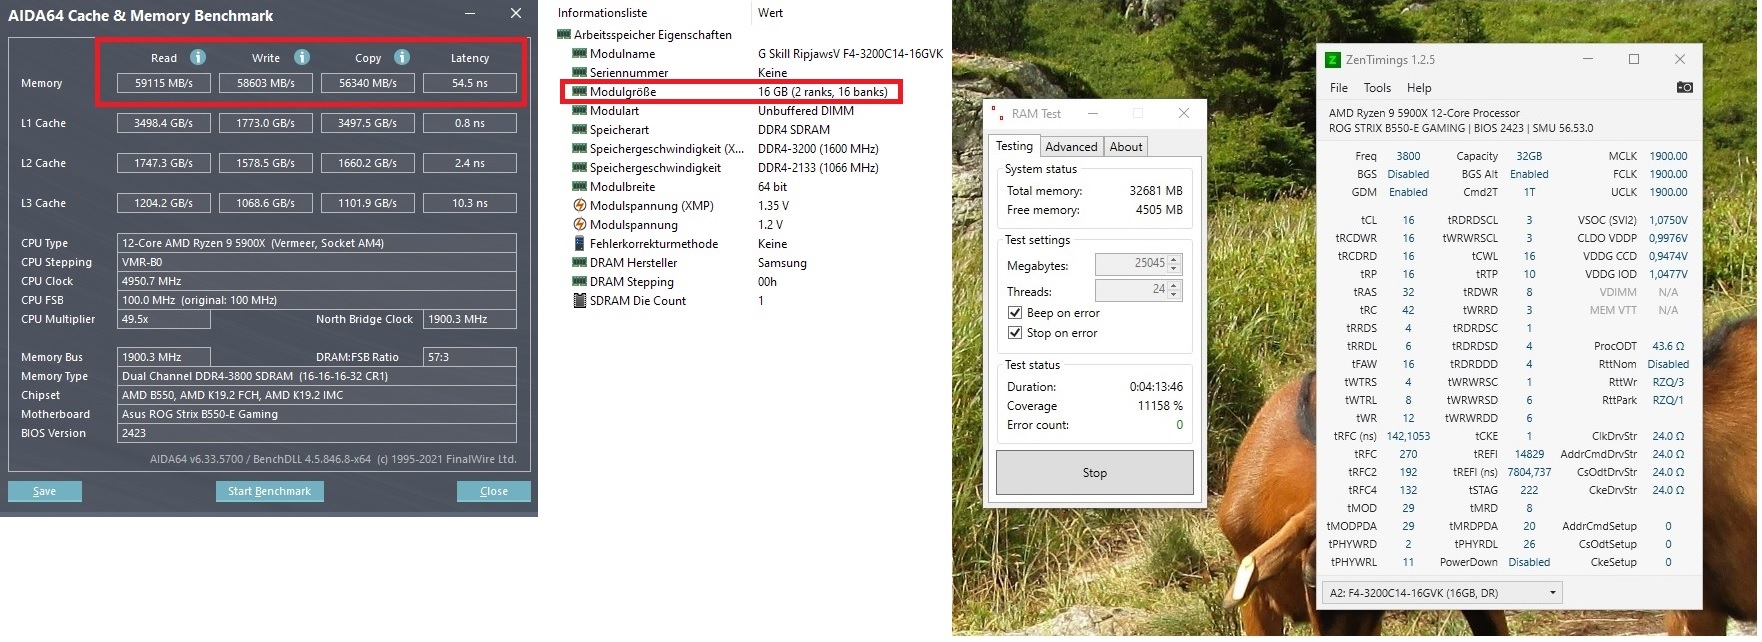Screen dimensions: 1762x642
Task: Click the Speicherart row icon
Action: point(579,130)
